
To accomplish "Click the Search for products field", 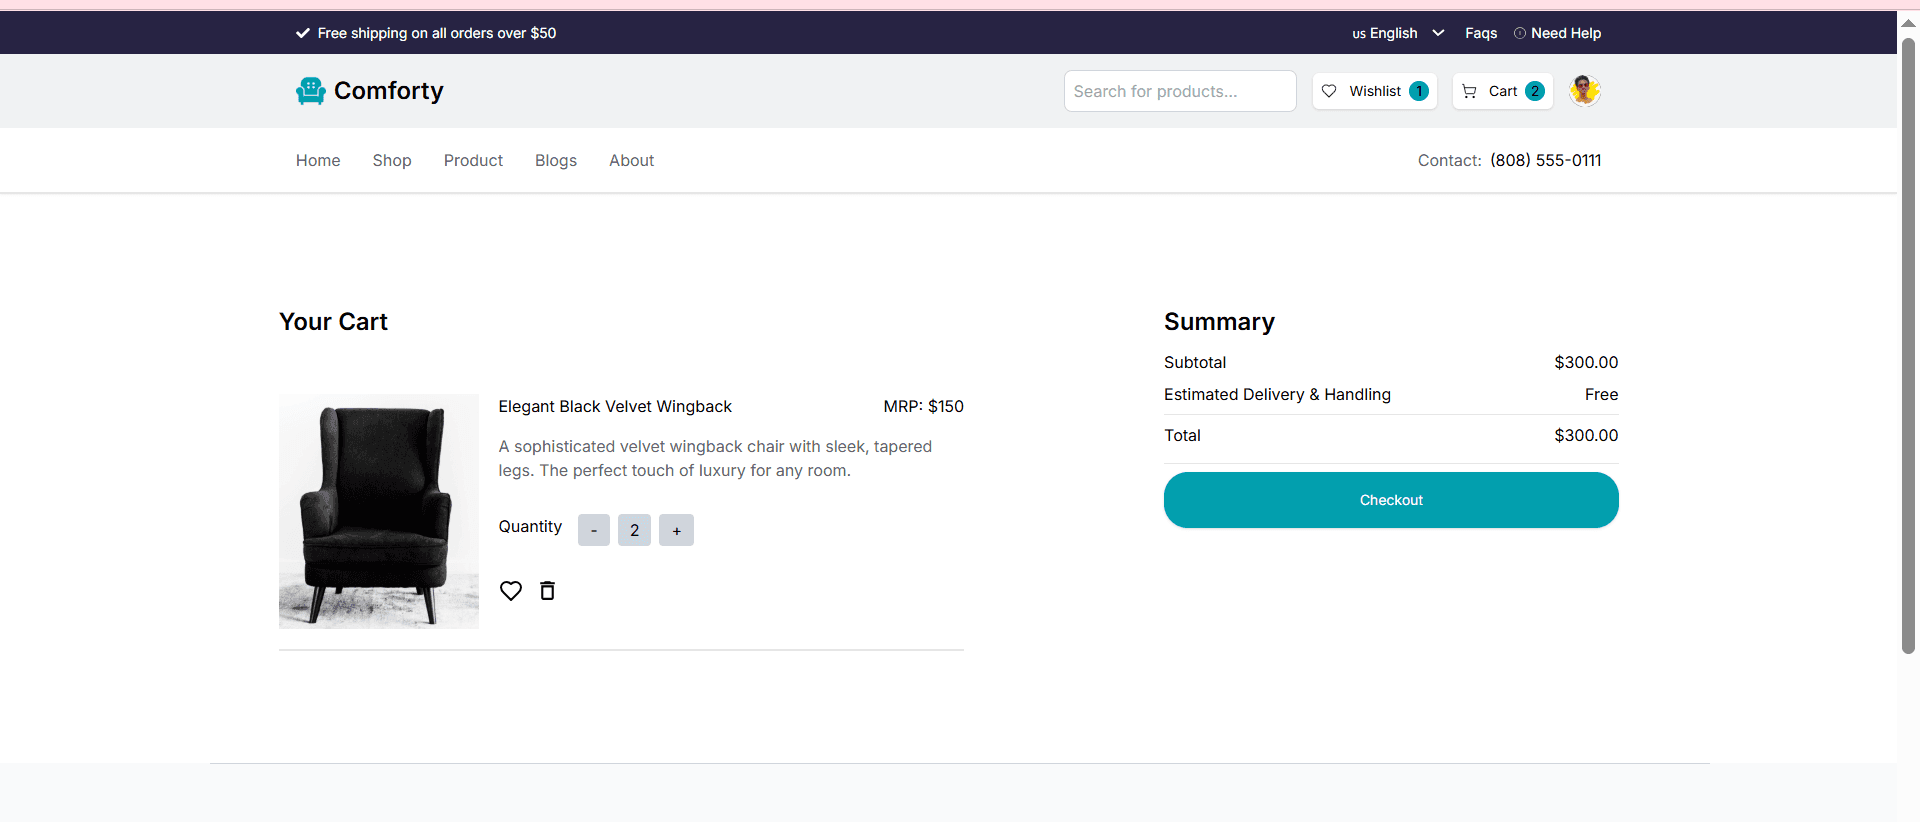I will click(x=1180, y=91).
